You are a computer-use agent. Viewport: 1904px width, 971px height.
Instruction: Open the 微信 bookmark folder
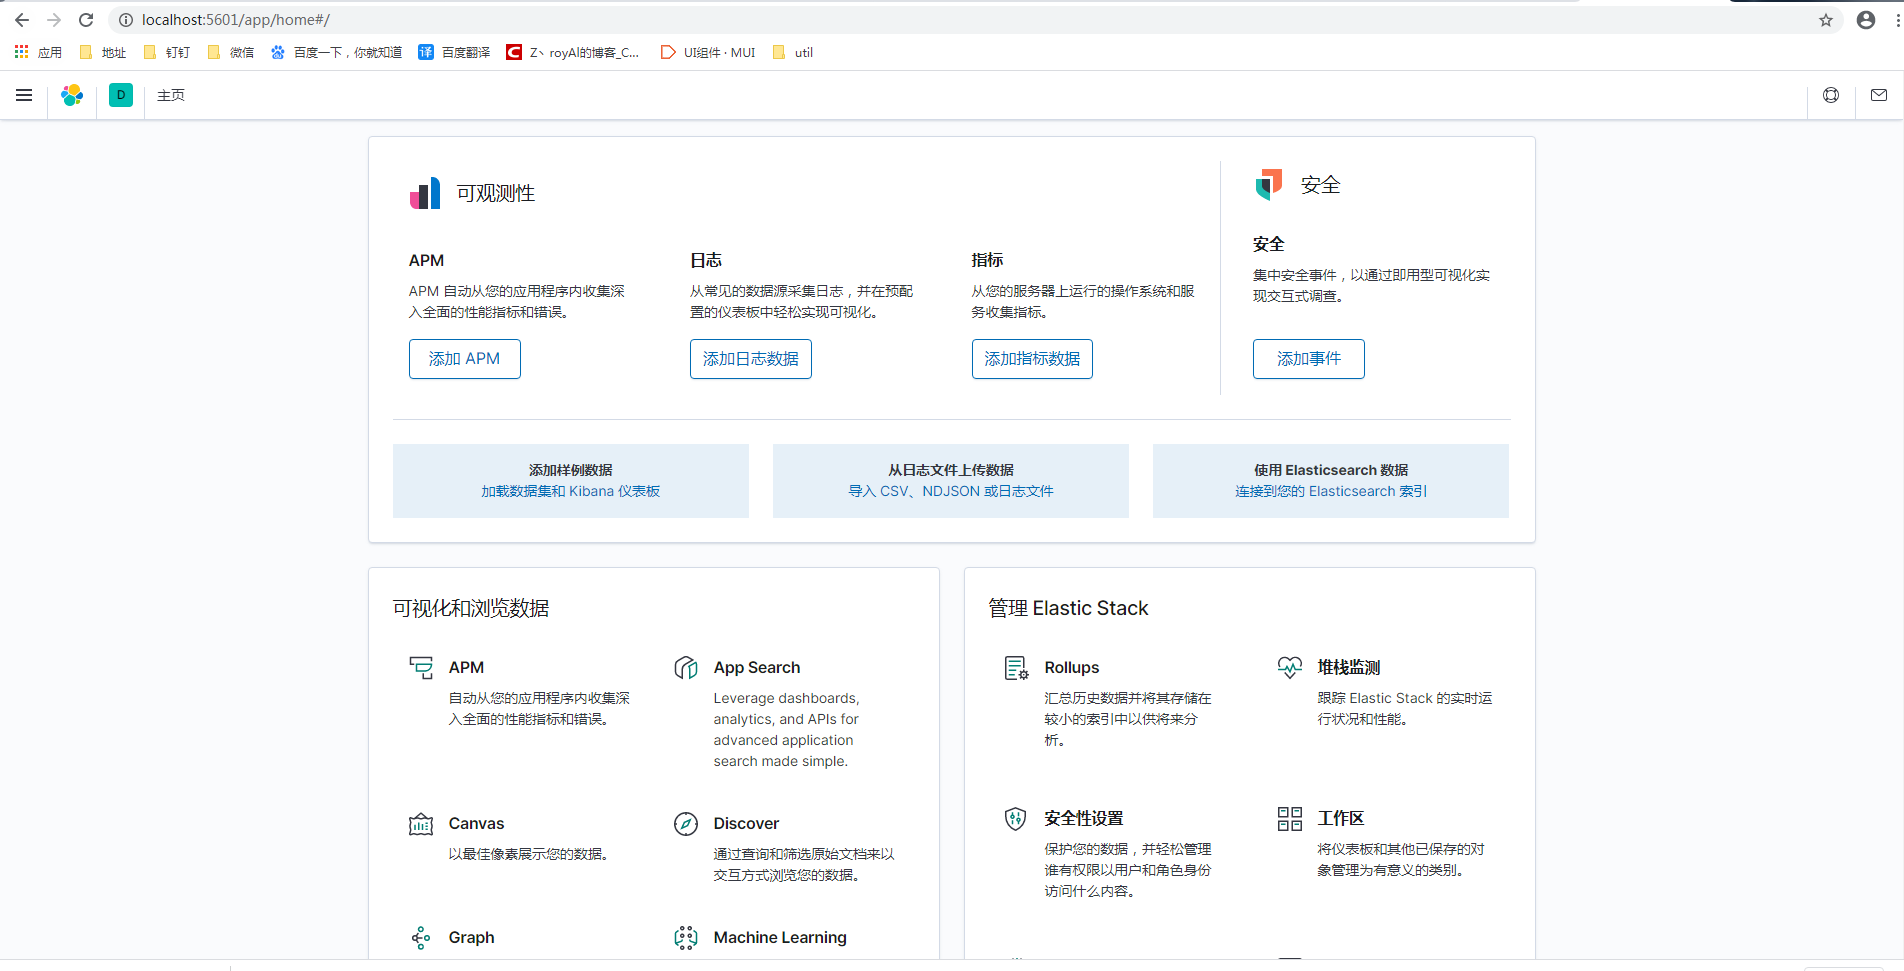coord(231,52)
